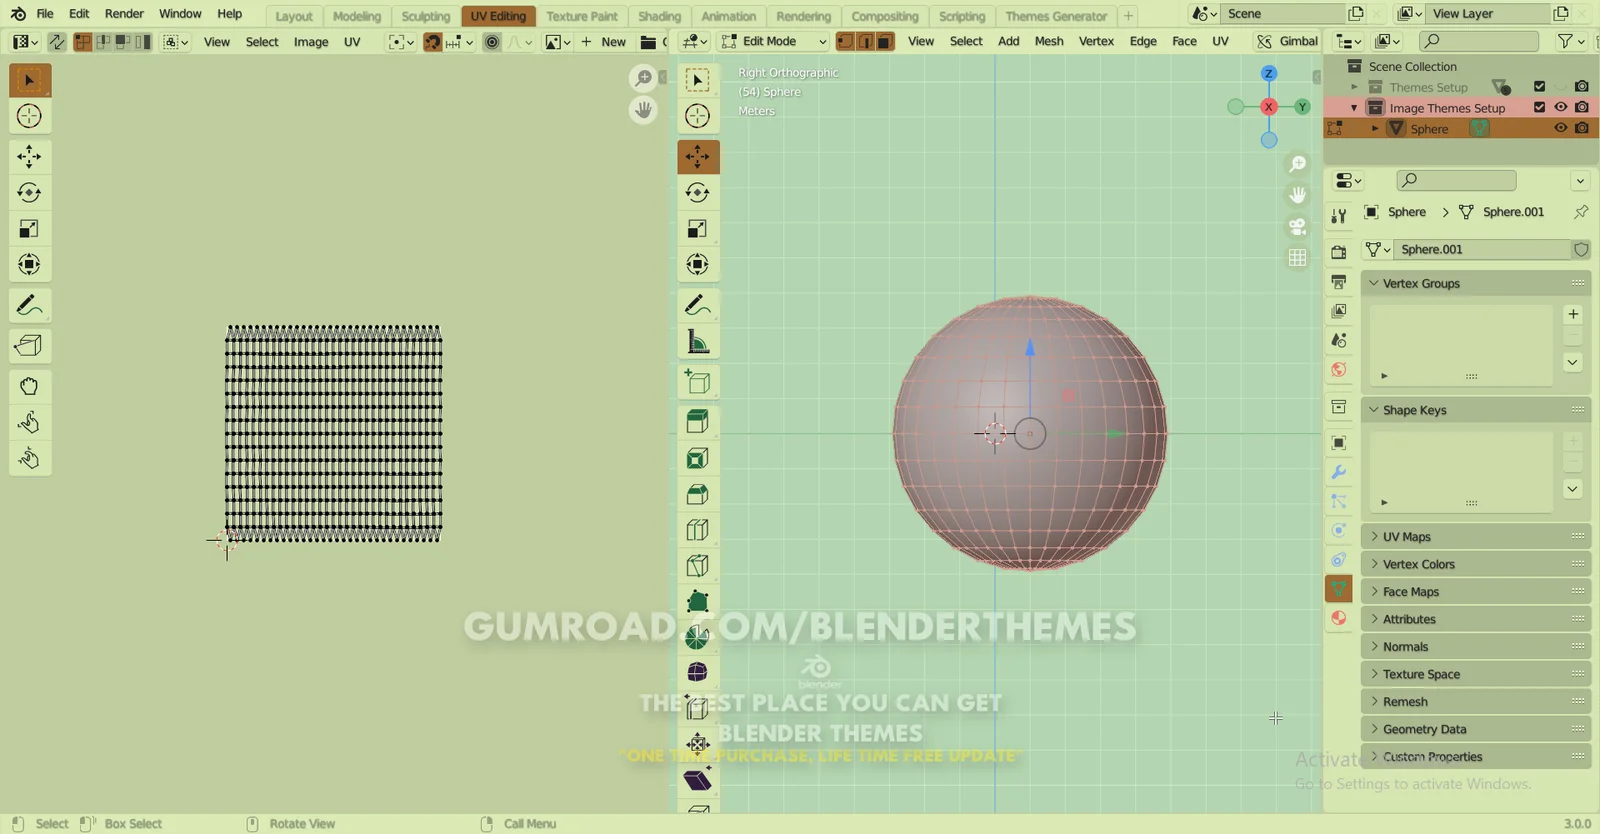Select the Rip Region tool in UV editor

tap(29, 346)
